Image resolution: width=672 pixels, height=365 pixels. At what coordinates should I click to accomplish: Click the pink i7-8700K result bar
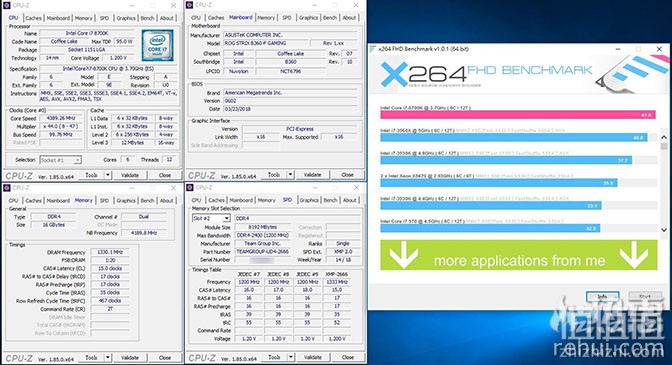tap(518, 115)
